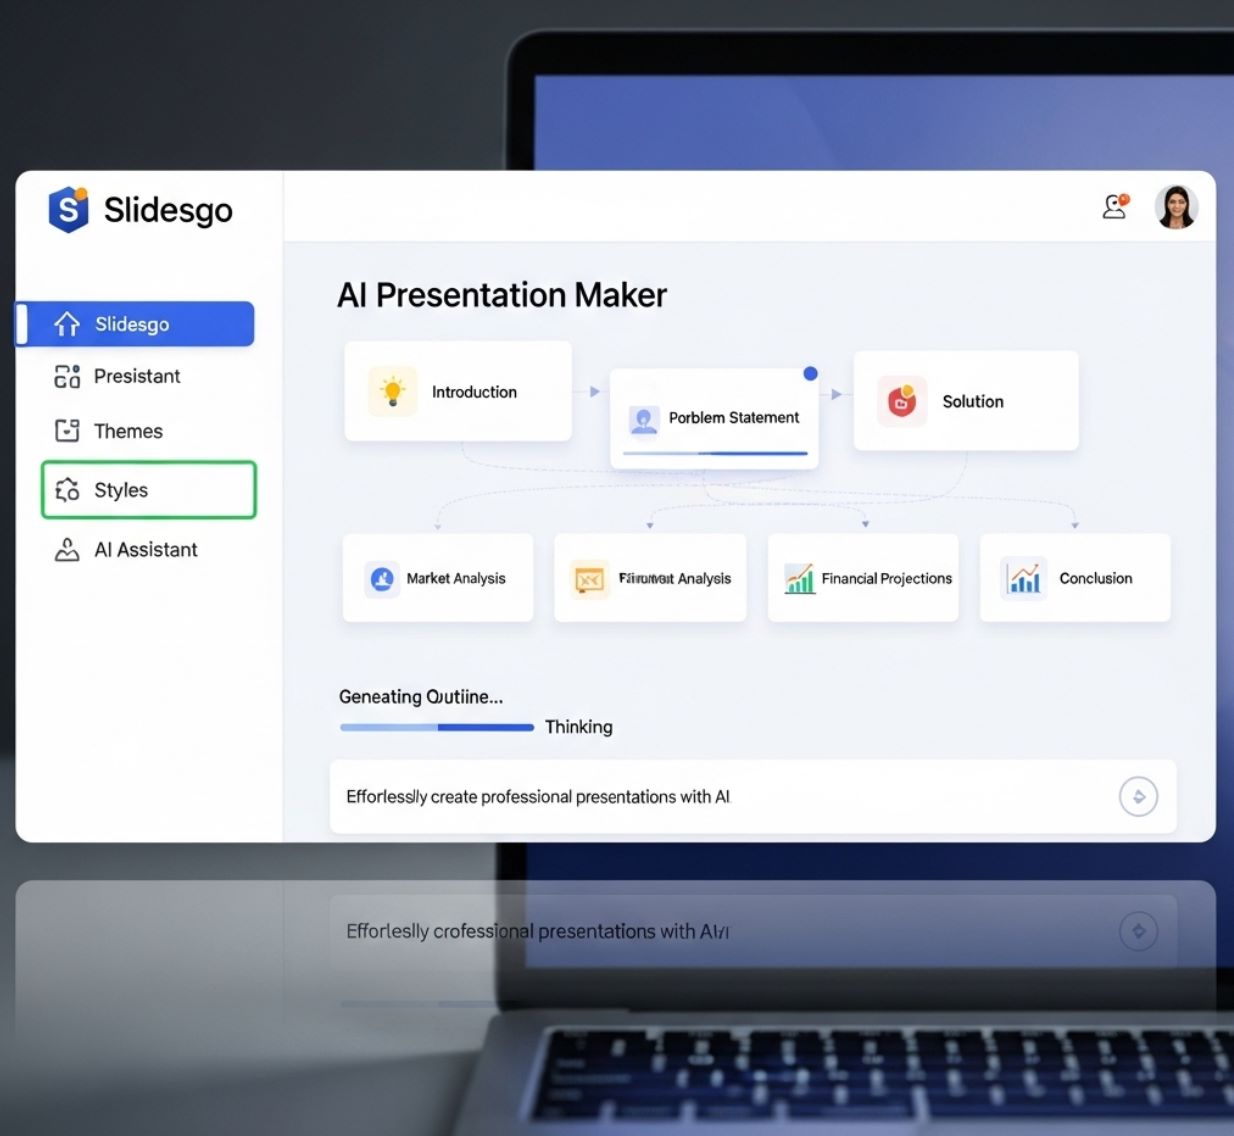Click the lightbulb icon on Introduction card
Viewport: 1234px width, 1136px height.
(x=393, y=391)
